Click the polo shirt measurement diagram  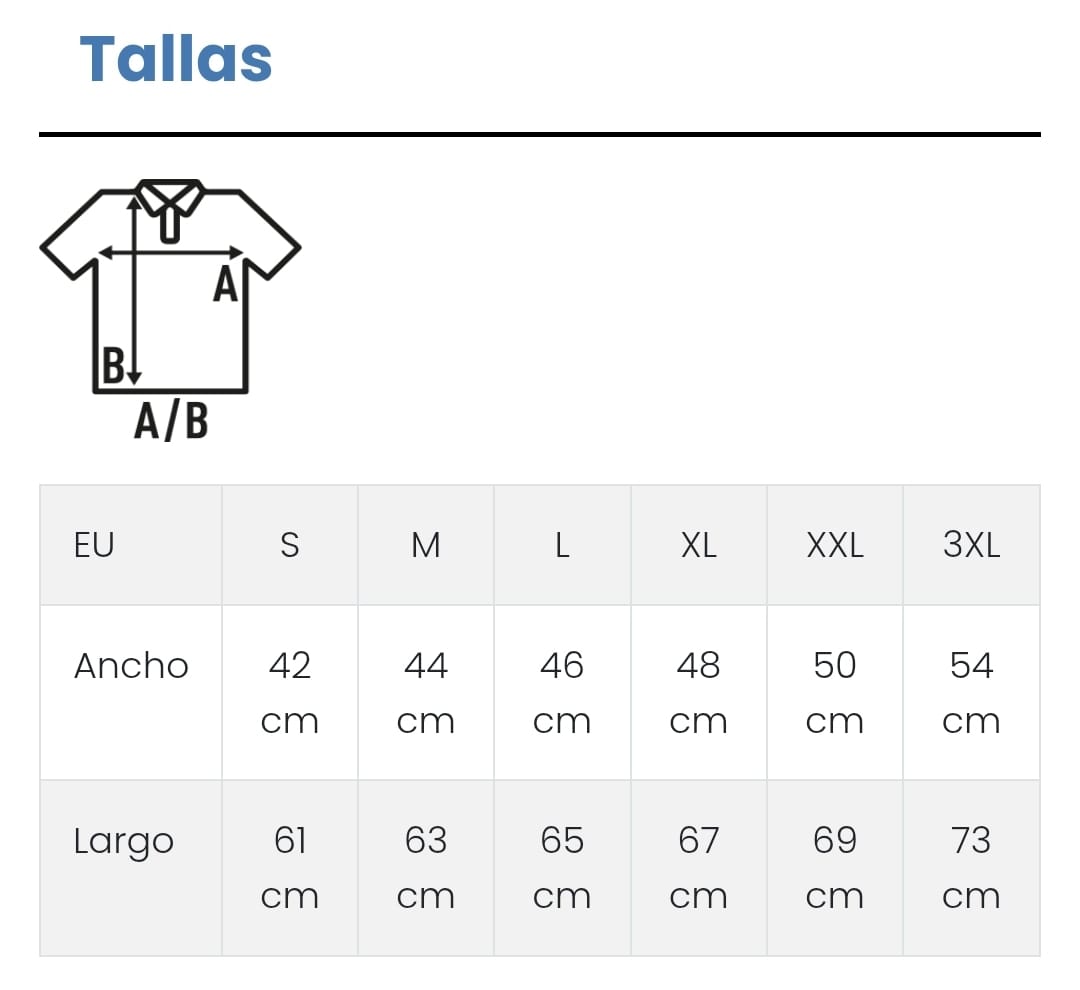170,288
